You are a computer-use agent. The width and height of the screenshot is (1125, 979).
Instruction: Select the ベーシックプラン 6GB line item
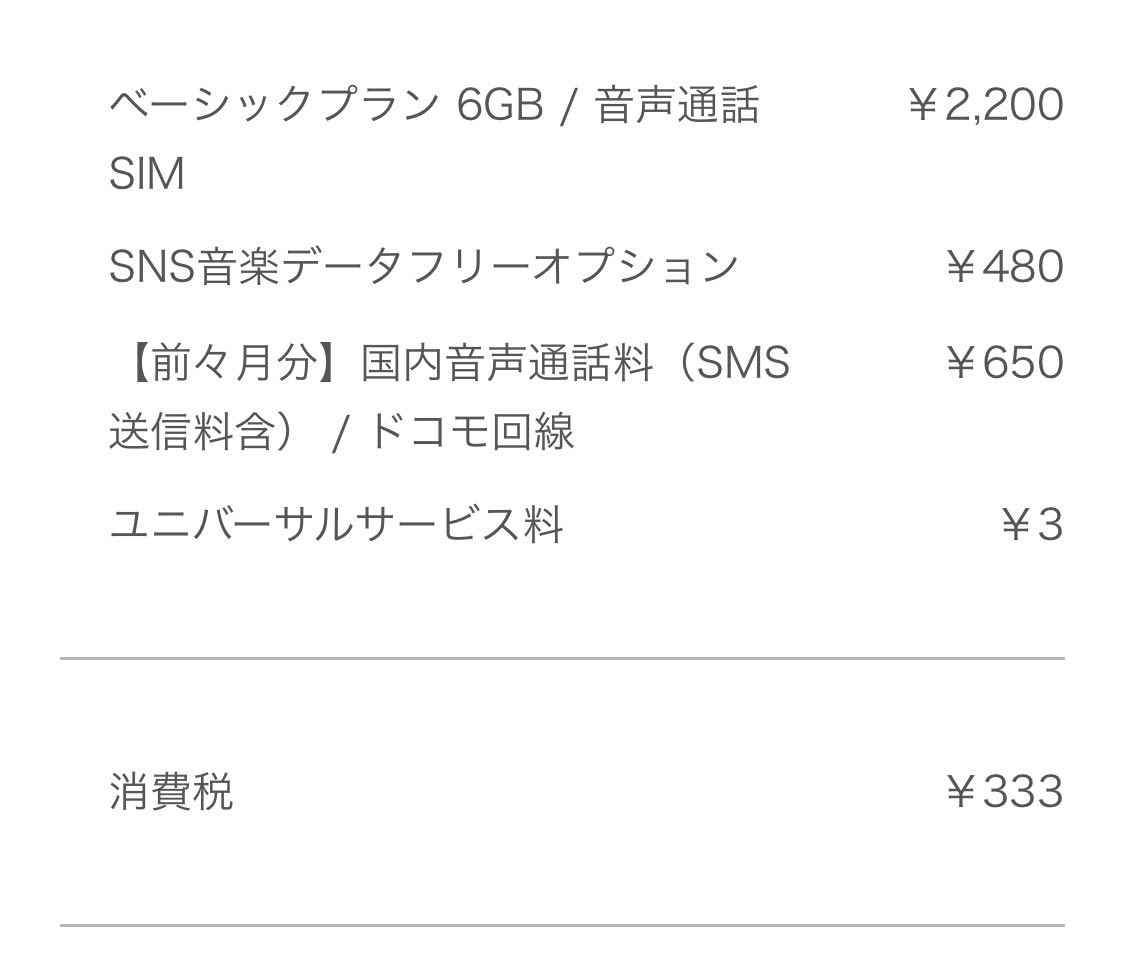click(x=585, y=139)
